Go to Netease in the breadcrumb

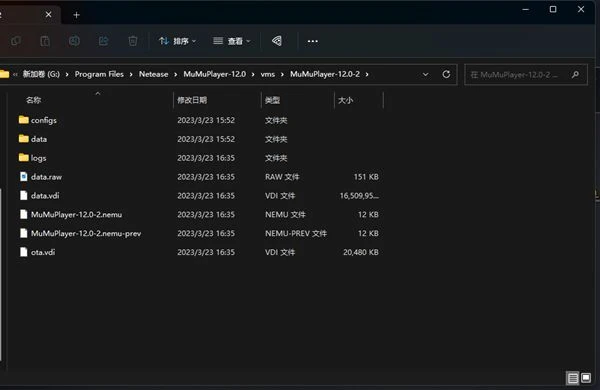pyautogui.click(x=153, y=74)
